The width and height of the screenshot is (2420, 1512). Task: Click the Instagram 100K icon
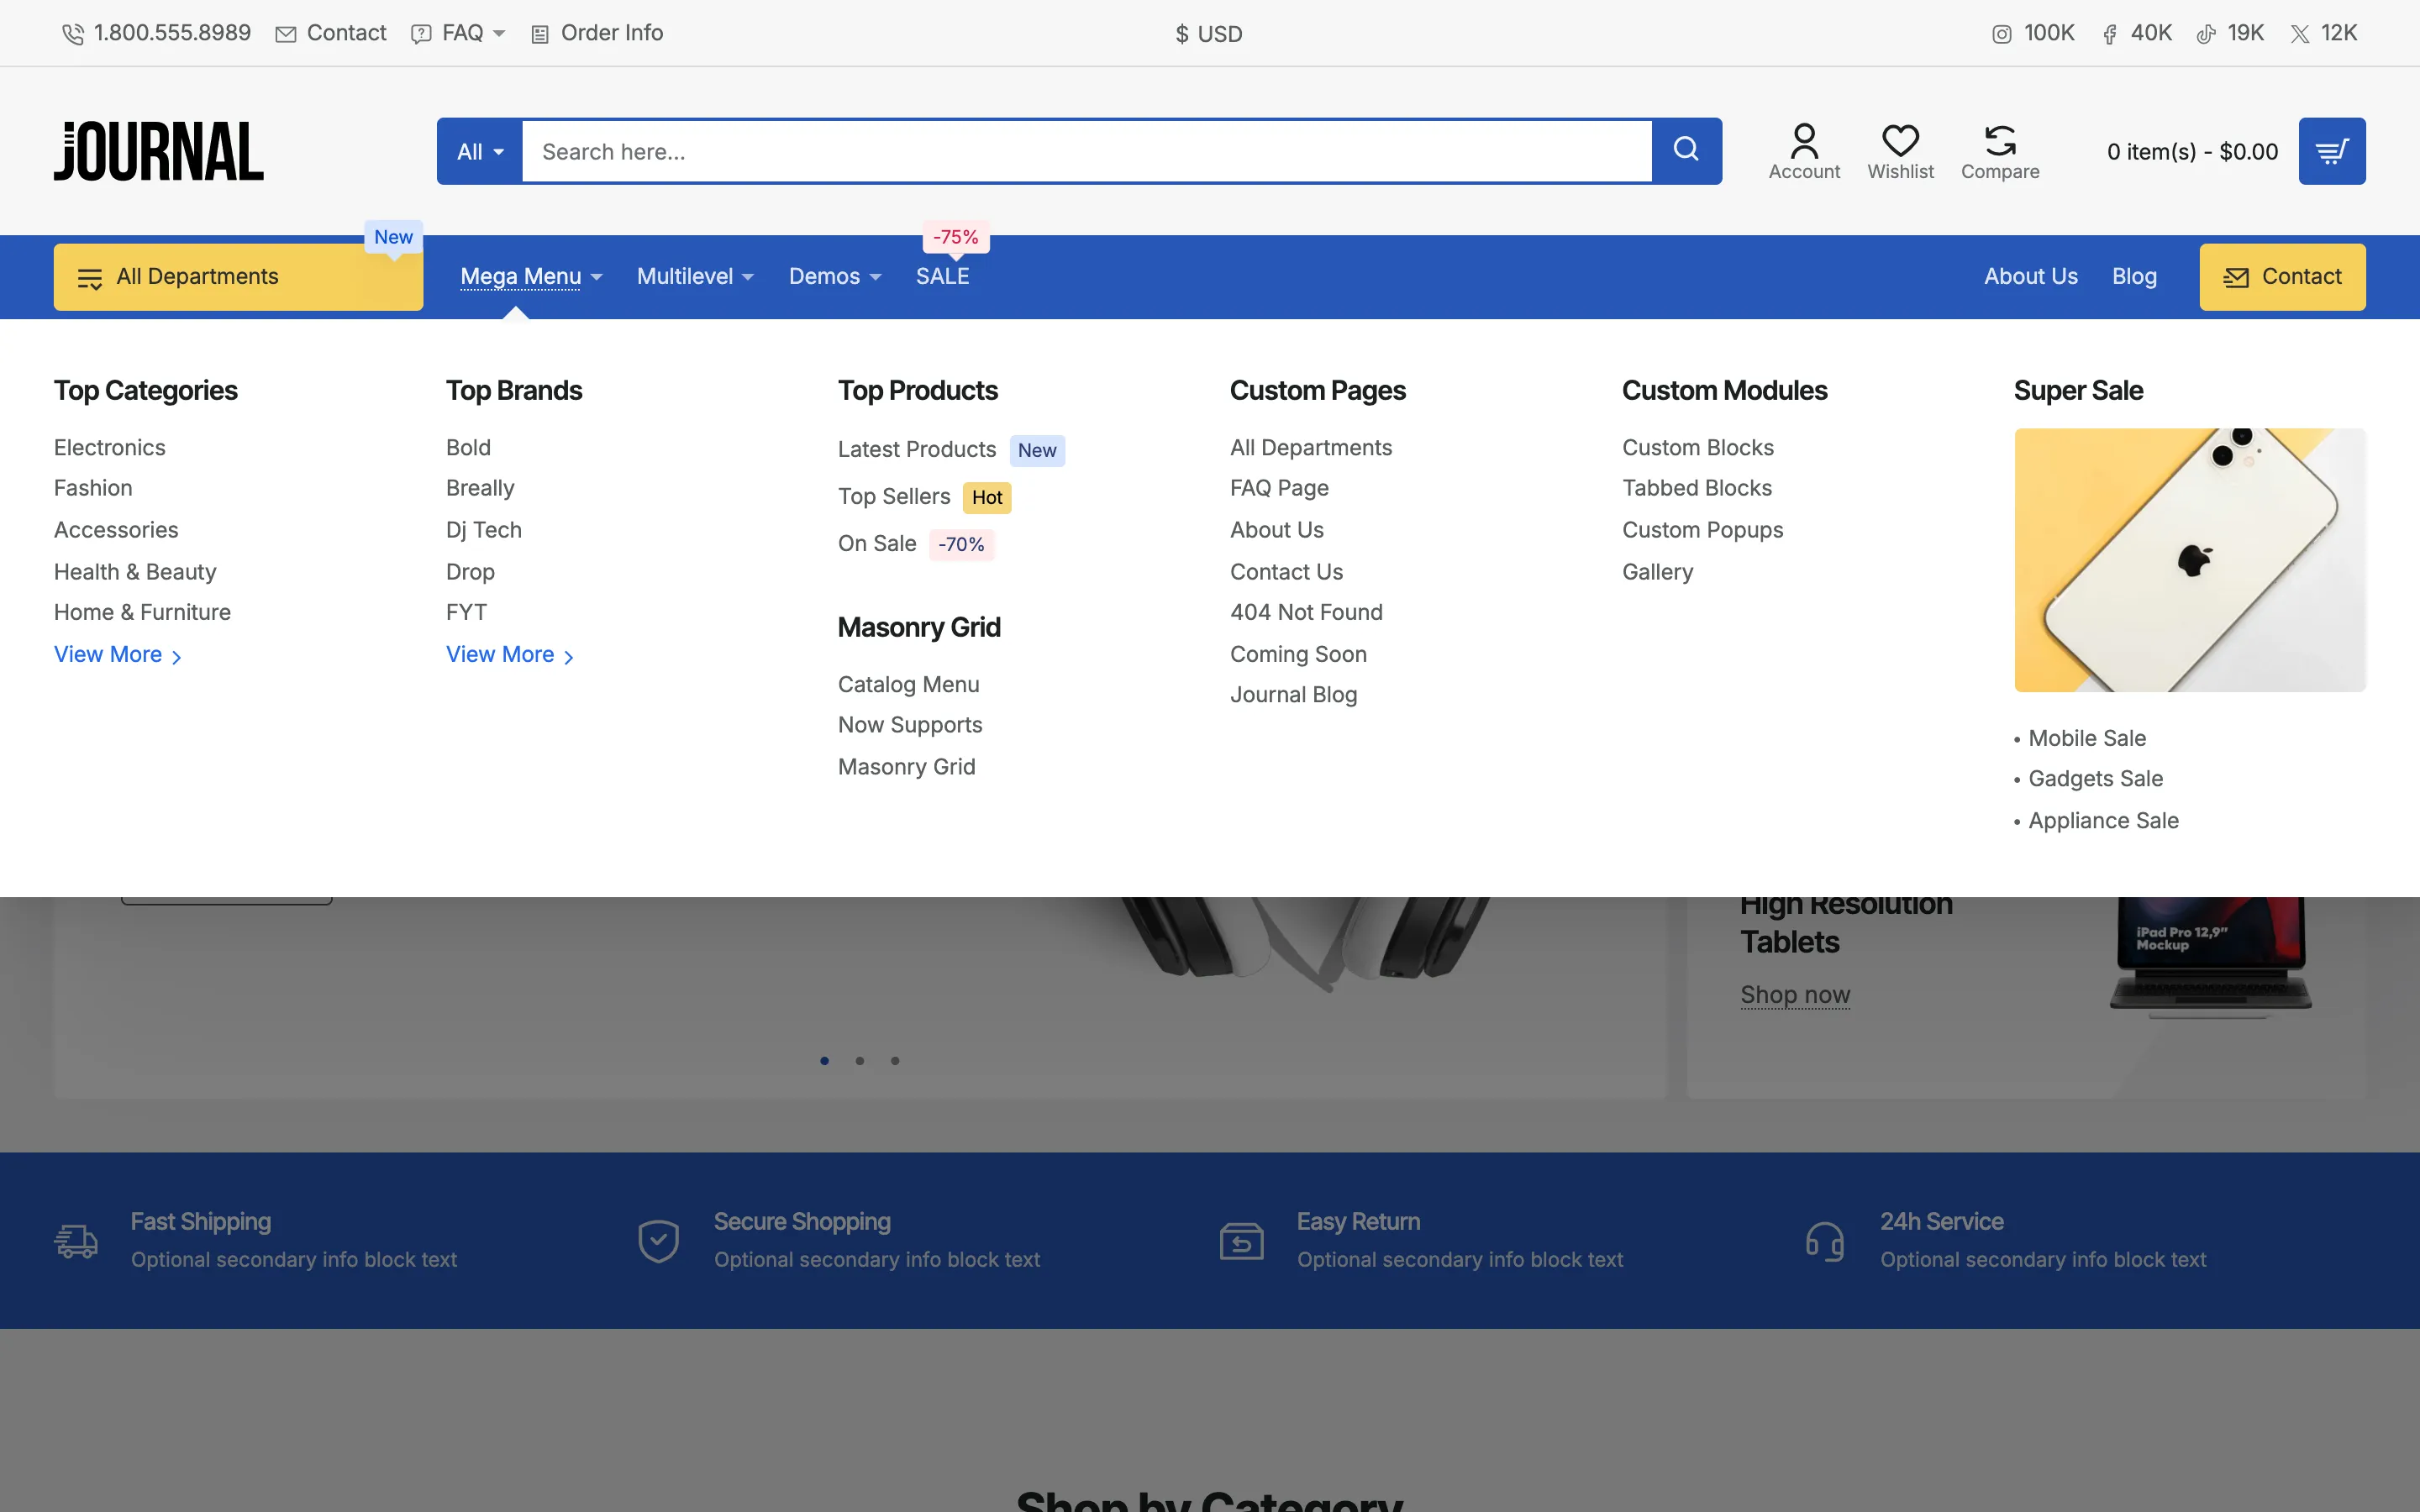[2001, 34]
